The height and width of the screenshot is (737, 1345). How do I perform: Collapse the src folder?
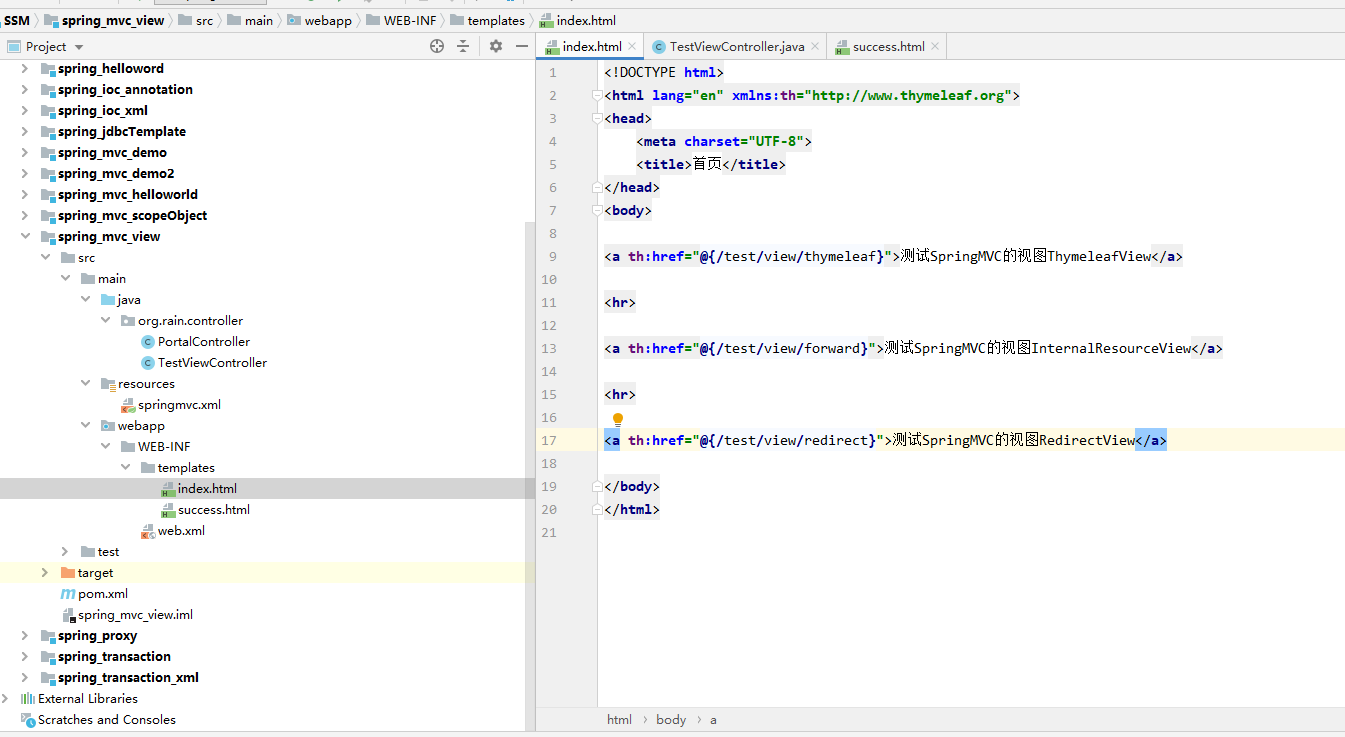(x=45, y=258)
